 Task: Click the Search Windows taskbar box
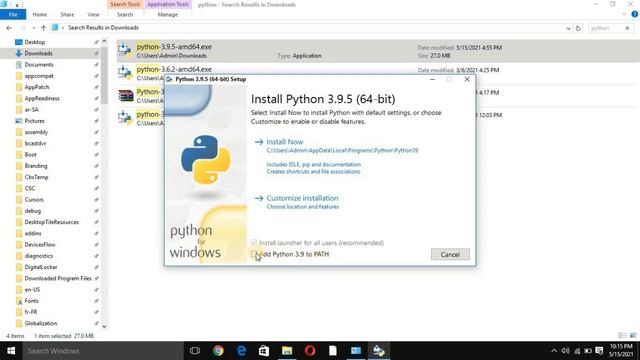tap(102, 351)
